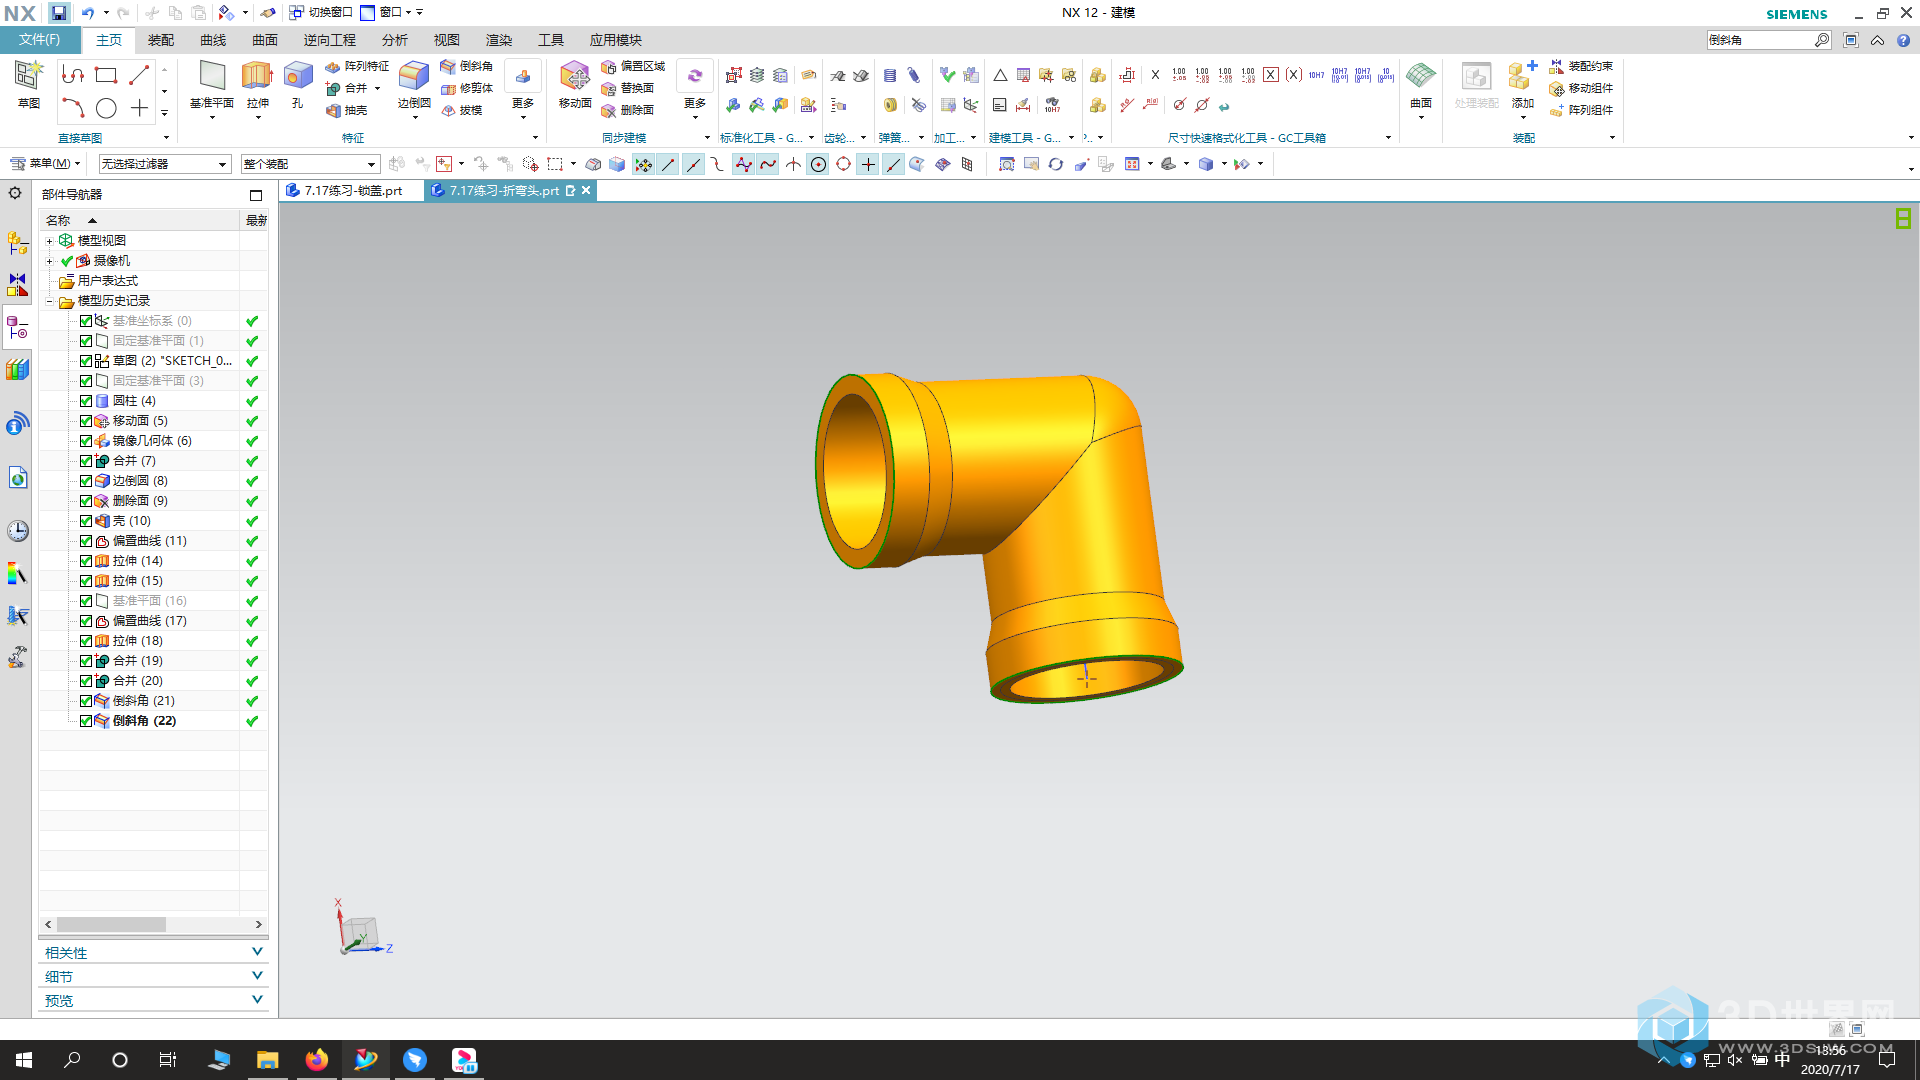Image resolution: width=1920 pixels, height=1080 pixels.
Task: Open the selection filter dropdown (无选择过滤器)
Action: tap(165, 164)
